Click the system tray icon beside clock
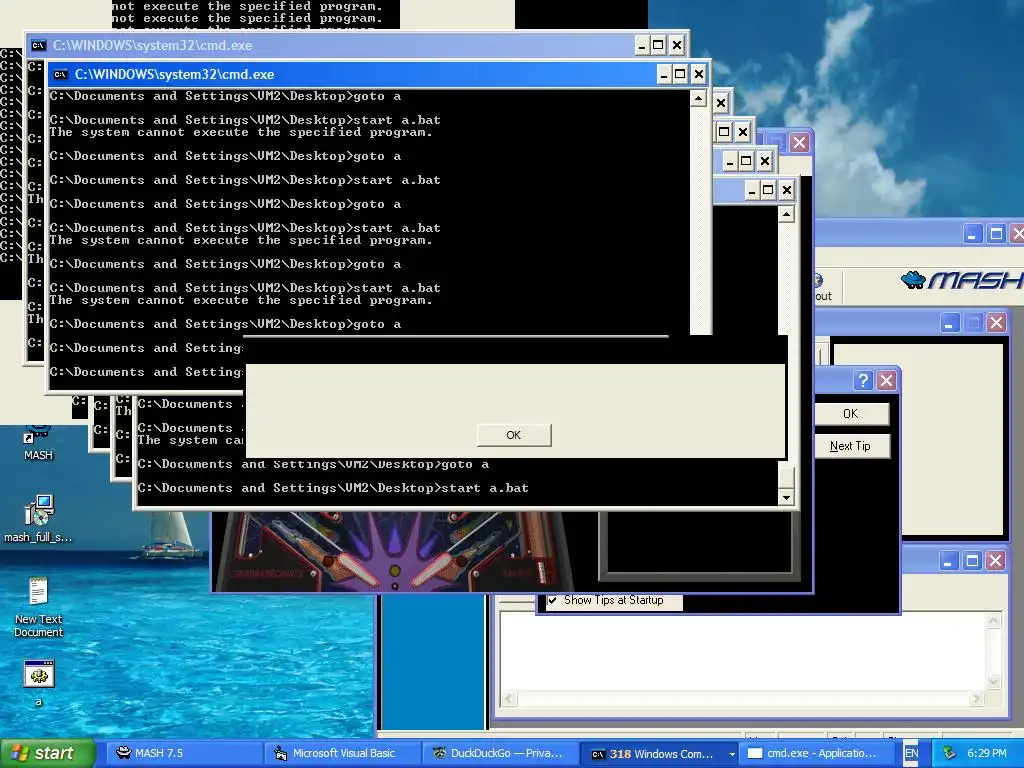 click(x=950, y=753)
